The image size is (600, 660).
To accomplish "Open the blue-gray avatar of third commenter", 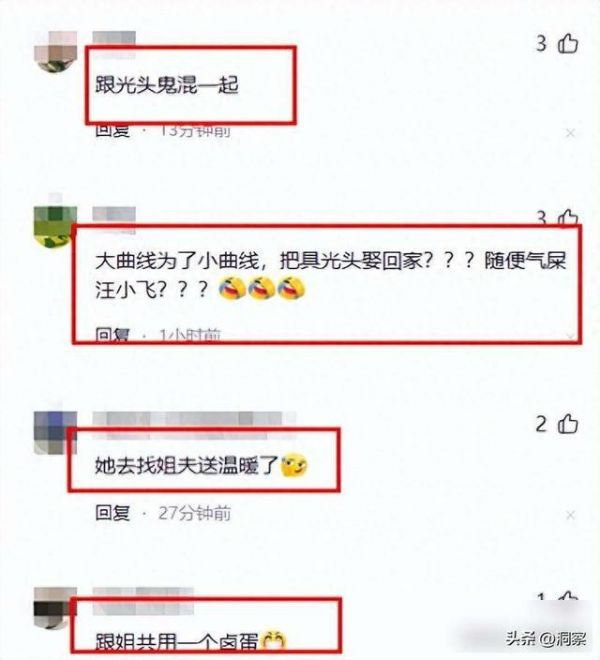I will click(x=56, y=434).
